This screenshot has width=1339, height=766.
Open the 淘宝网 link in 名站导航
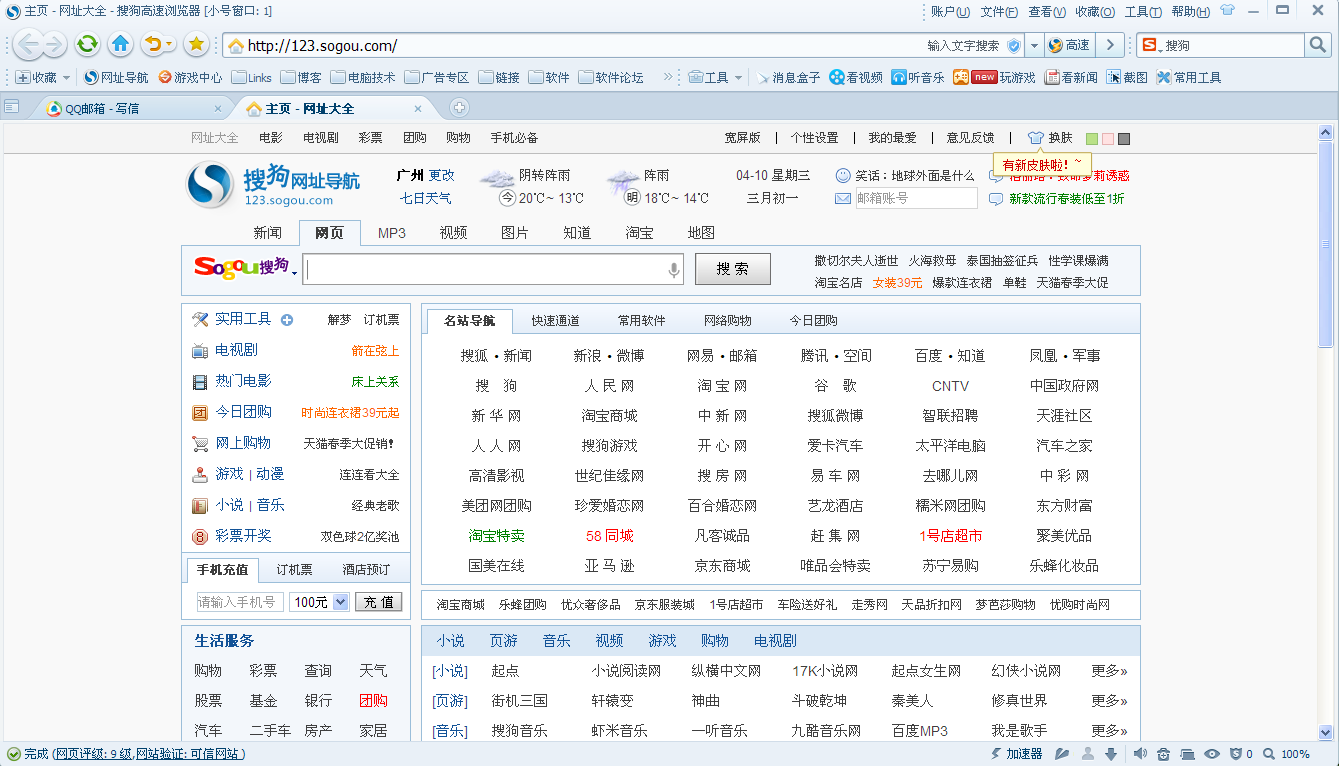pyautogui.click(x=720, y=385)
